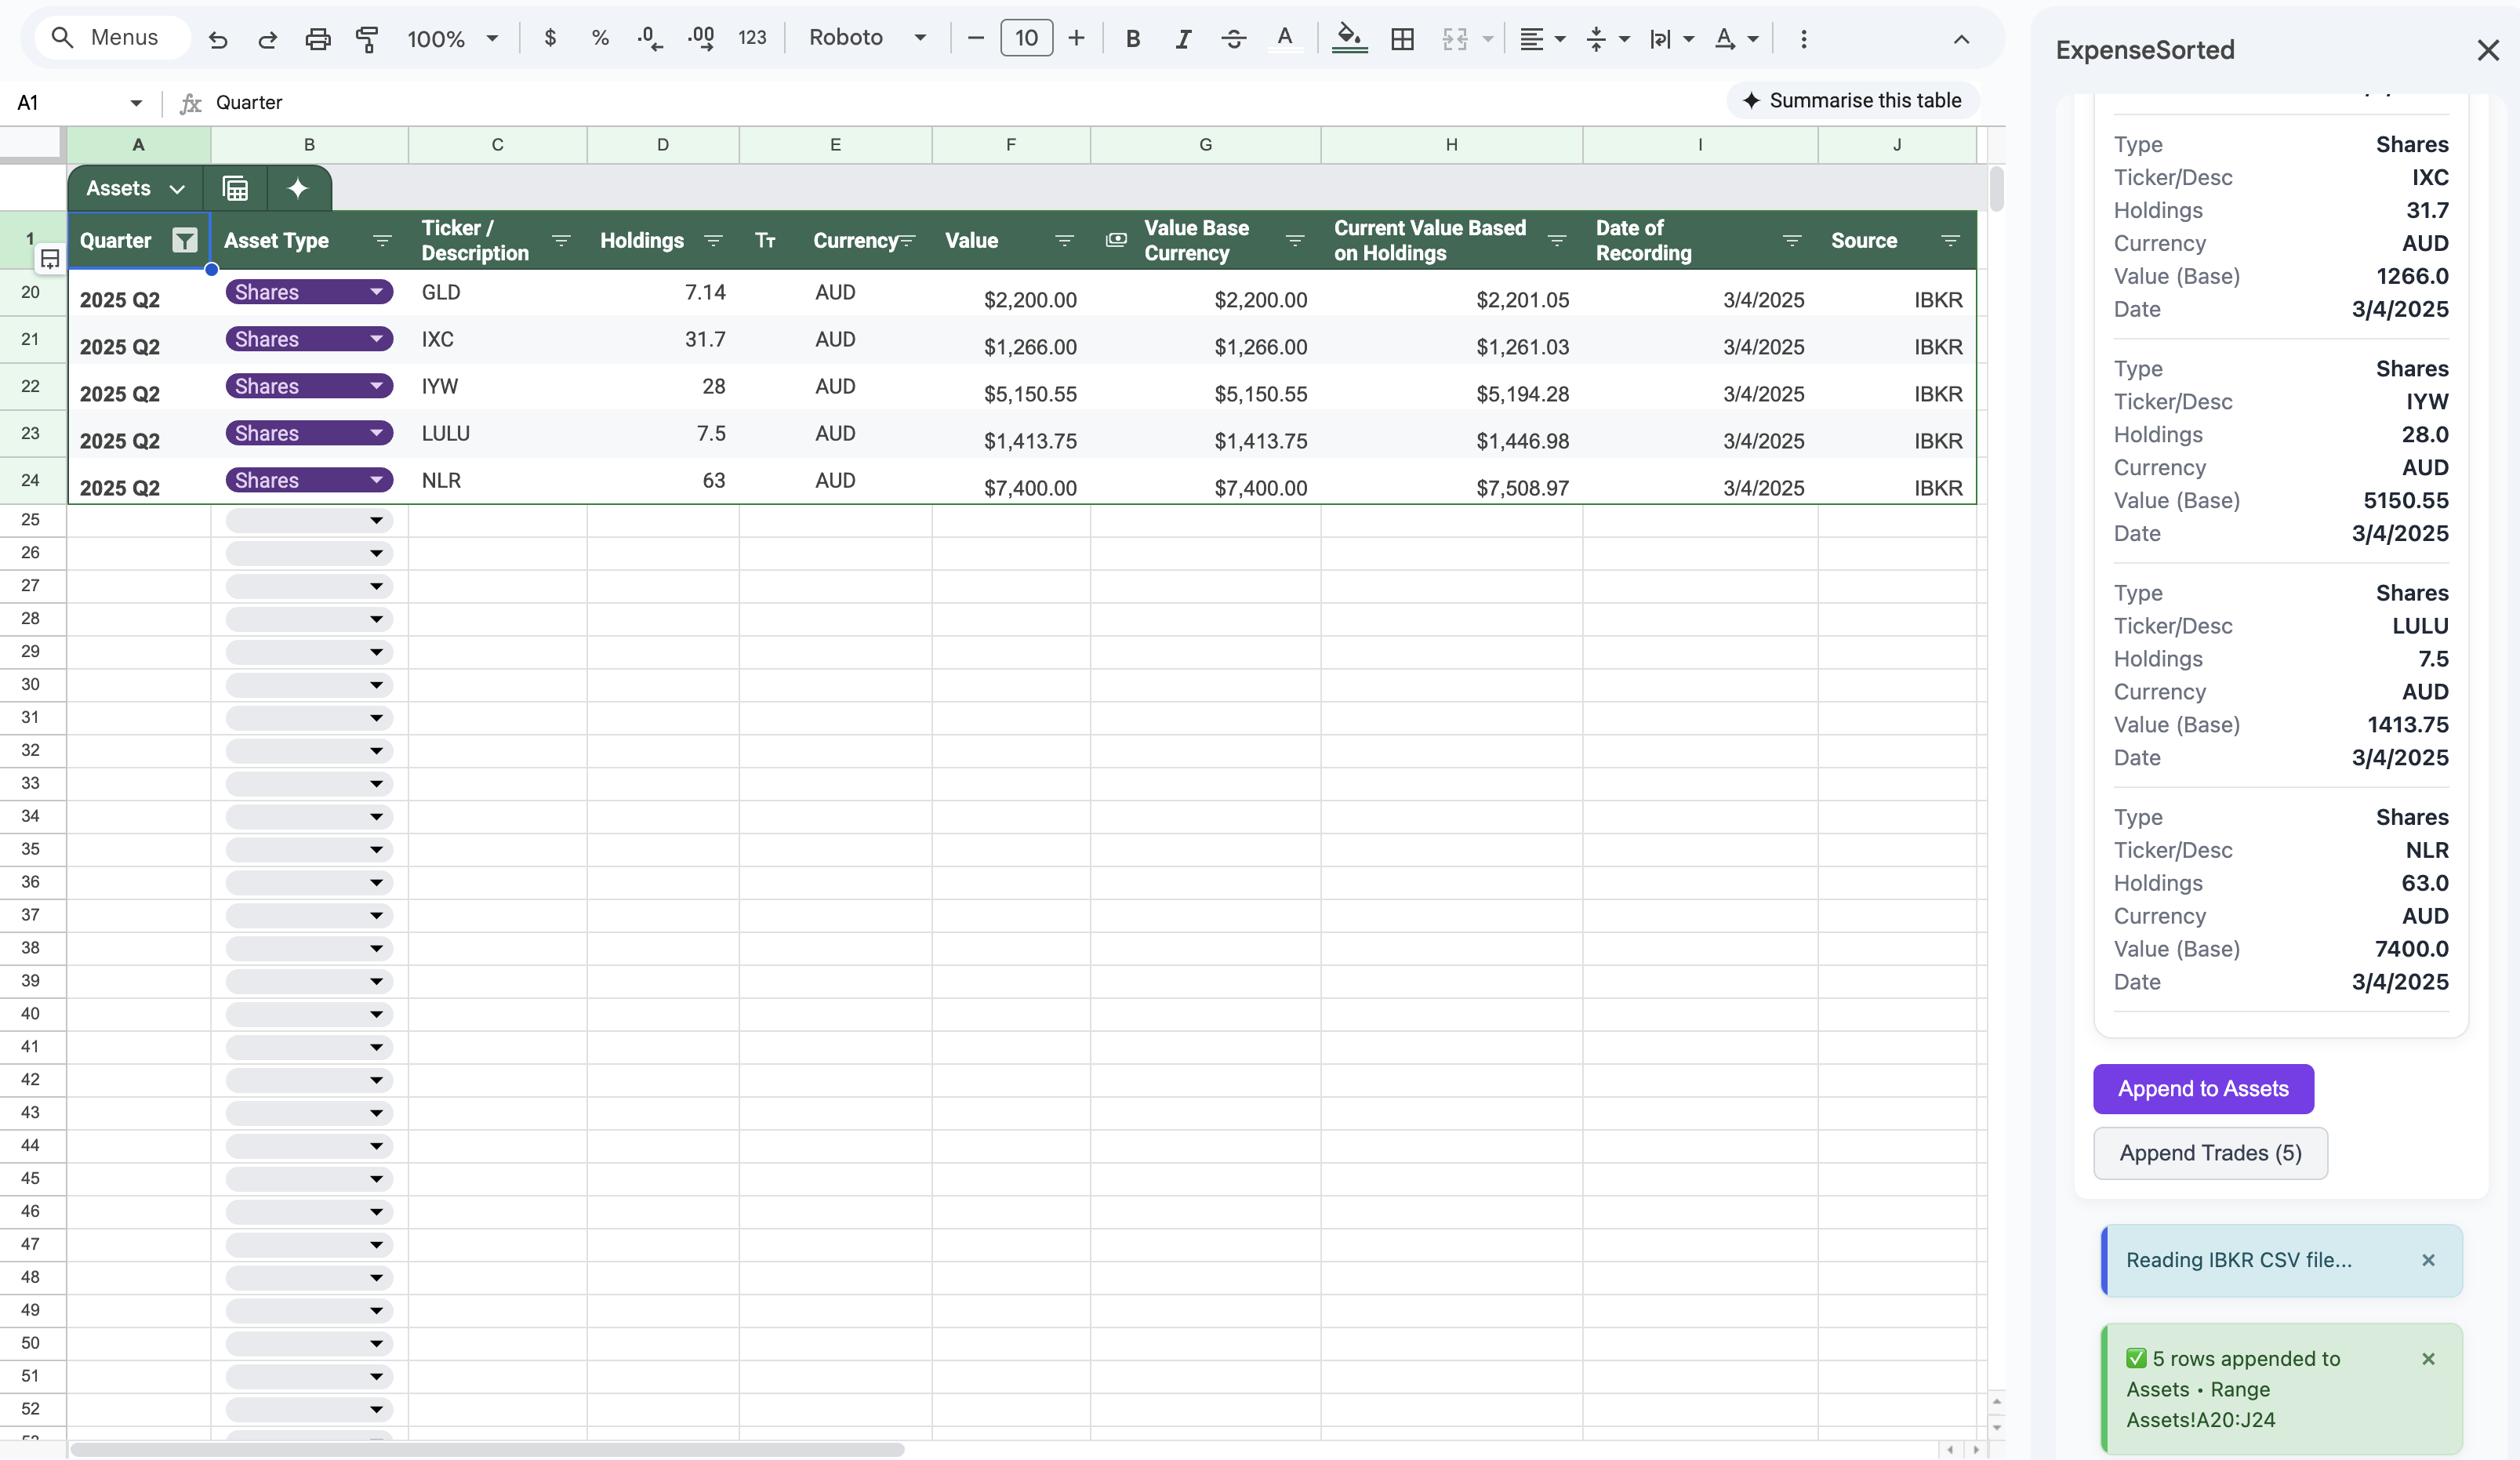Toggle bold formatting
The image size is (2520, 1460).
click(x=1133, y=39)
